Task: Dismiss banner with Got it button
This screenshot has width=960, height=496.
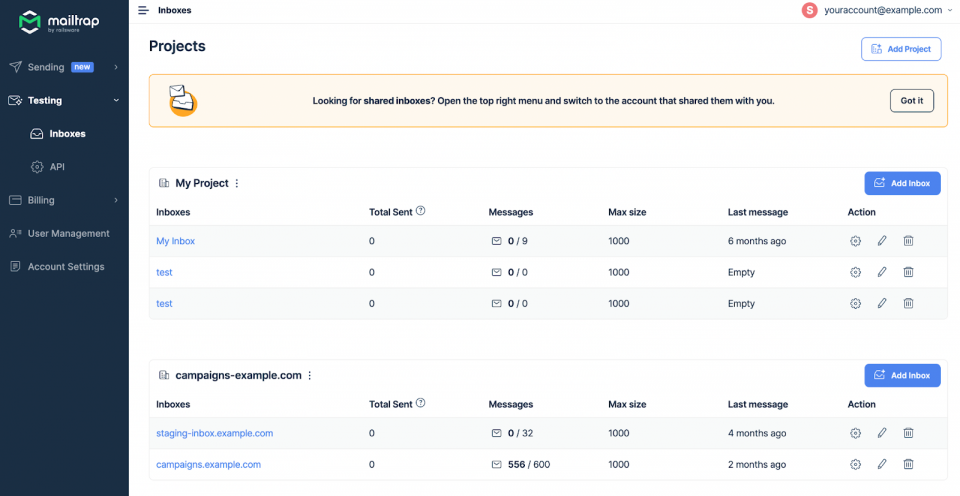Action: [x=911, y=101]
